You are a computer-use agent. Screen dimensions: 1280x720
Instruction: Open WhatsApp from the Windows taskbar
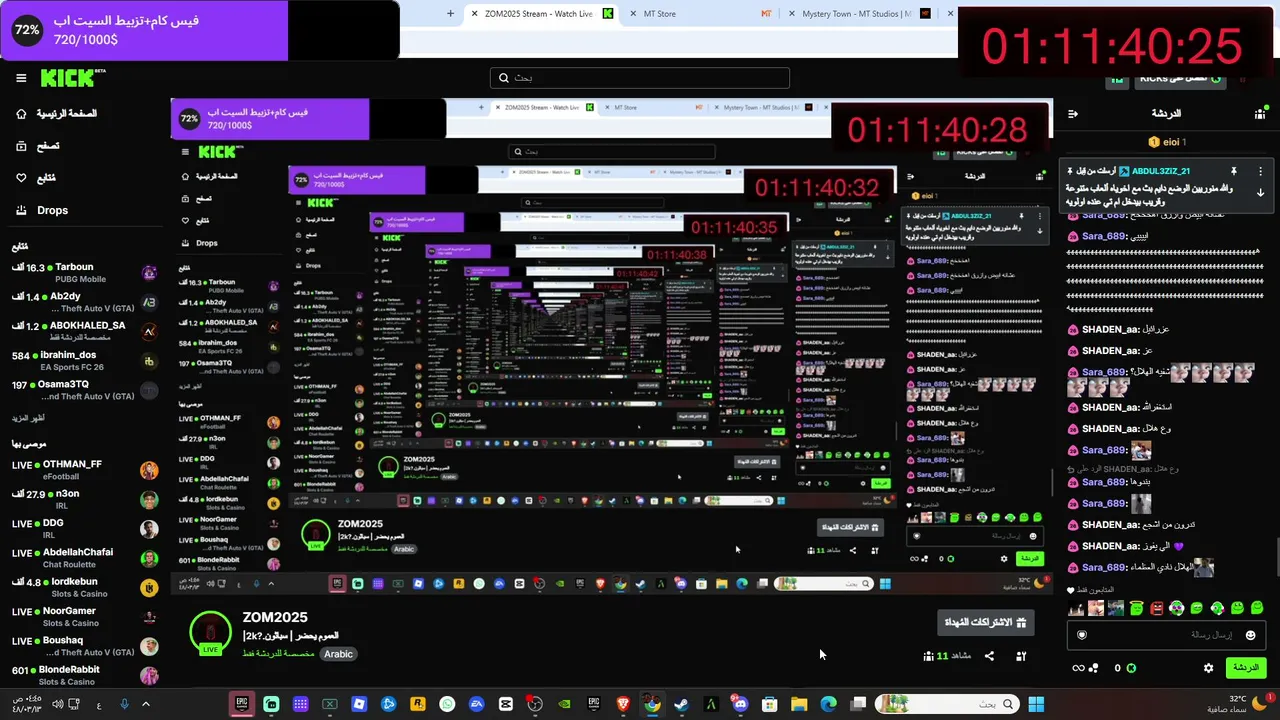447,704
